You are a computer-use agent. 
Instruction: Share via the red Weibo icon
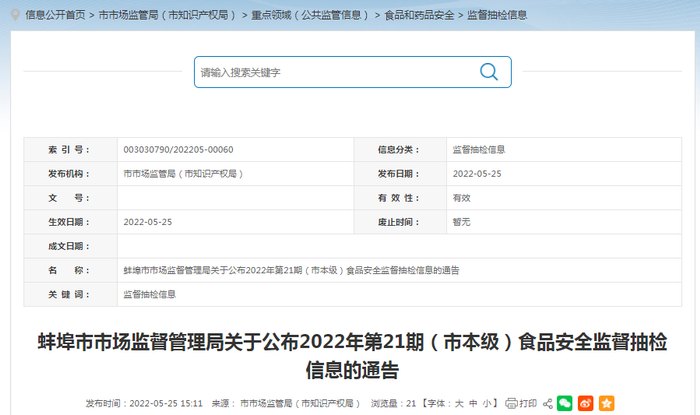[586, 403]
